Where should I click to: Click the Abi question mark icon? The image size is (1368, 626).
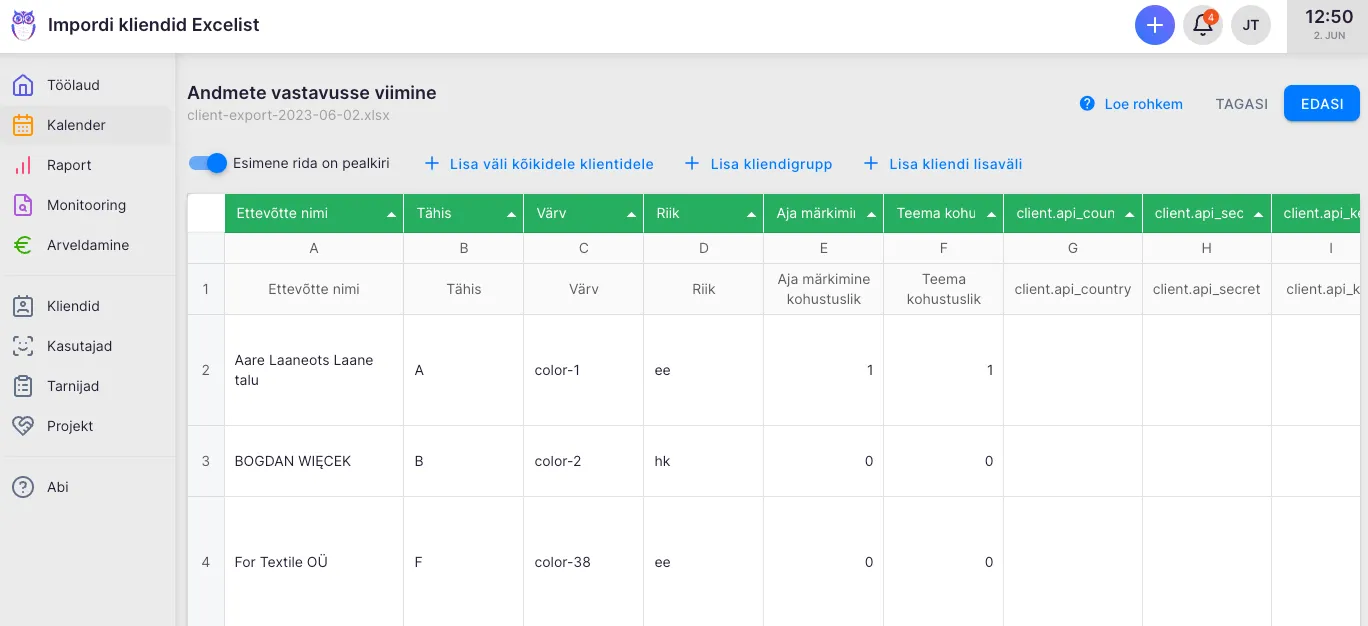pos(23,487)
